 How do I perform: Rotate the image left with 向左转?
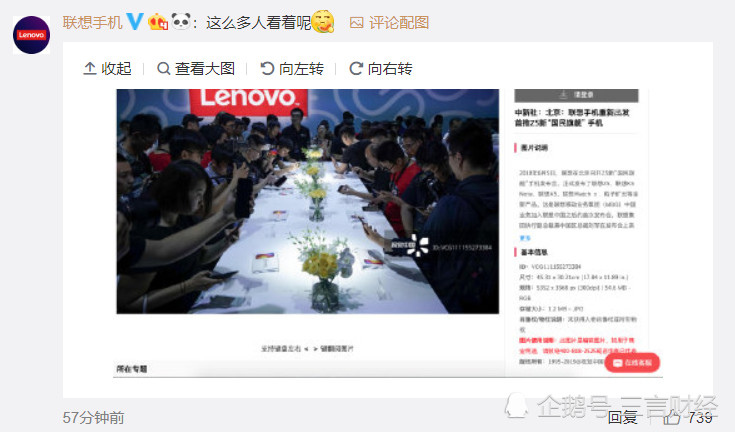[x=292, y=69]
